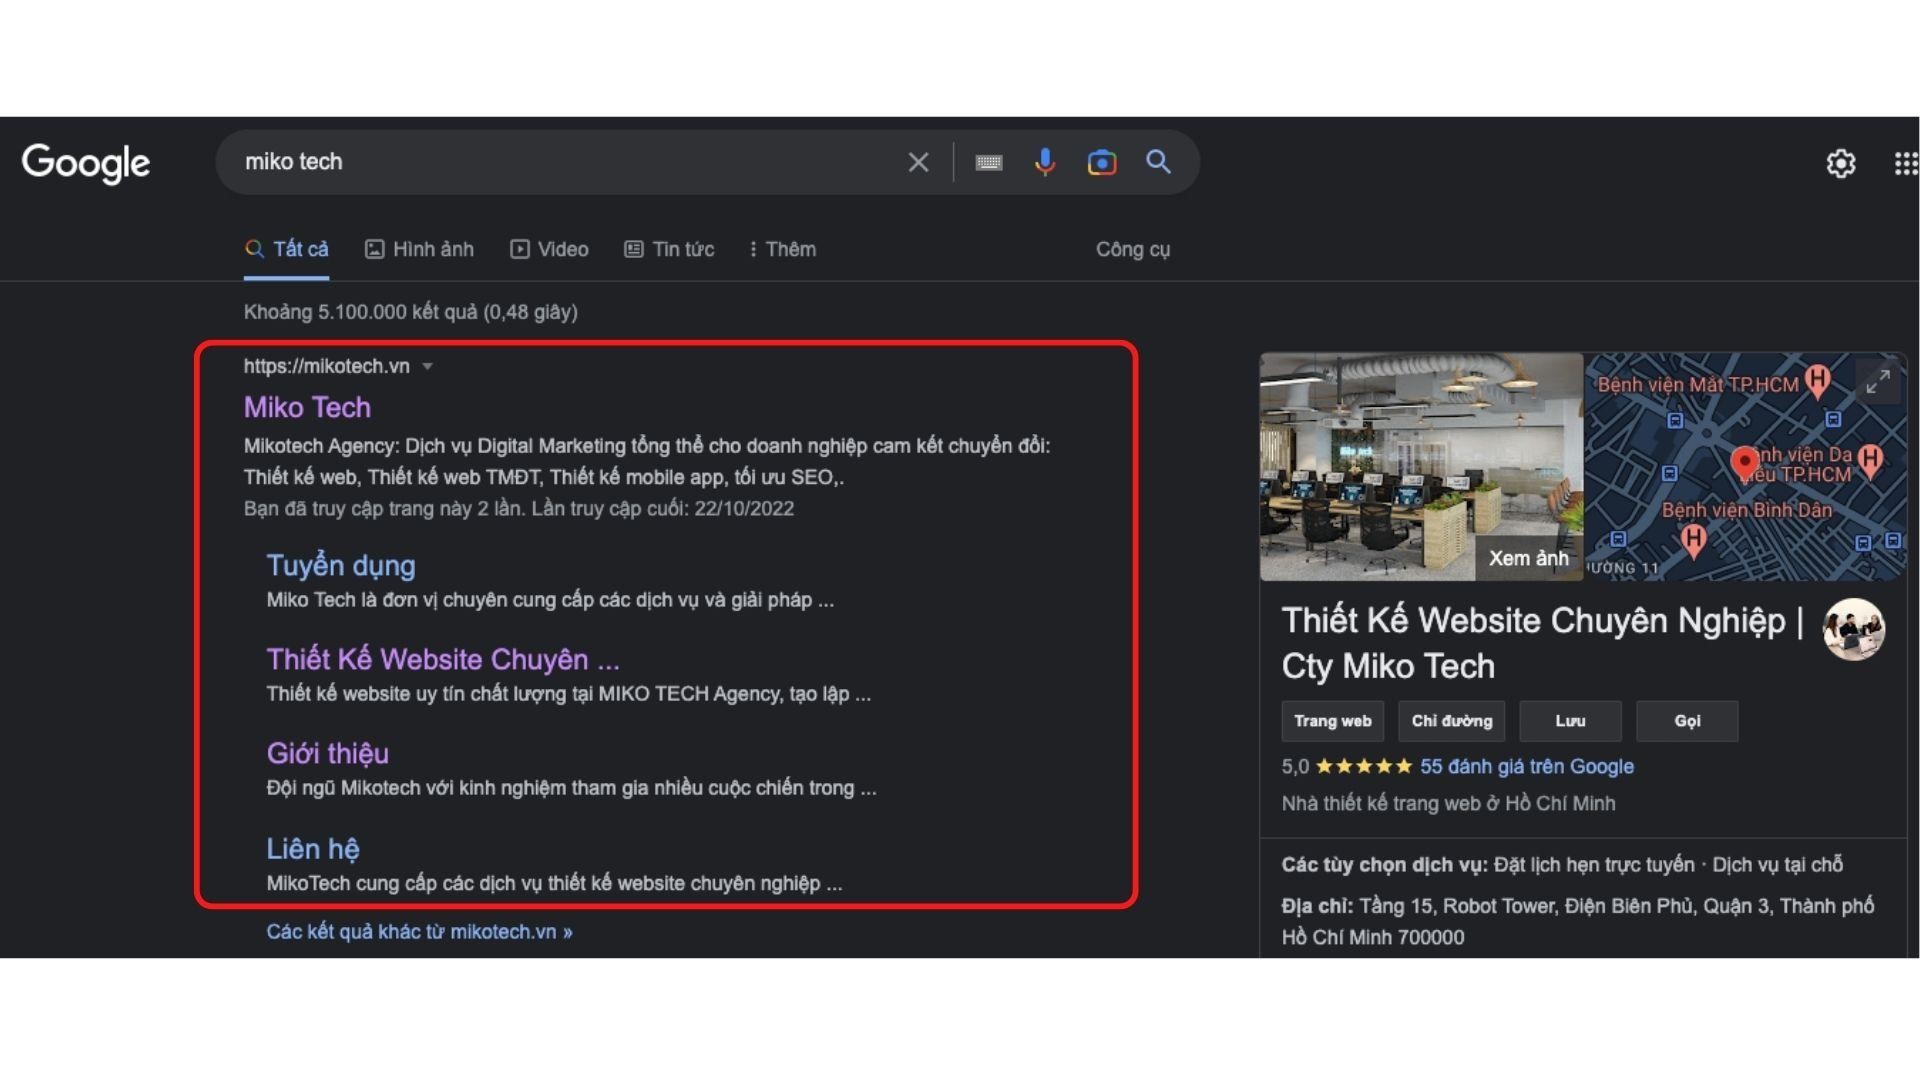Click the Miko Tech round profile image
The width and height of the screenshot is (1920, 1080).
click(1853, 629)
